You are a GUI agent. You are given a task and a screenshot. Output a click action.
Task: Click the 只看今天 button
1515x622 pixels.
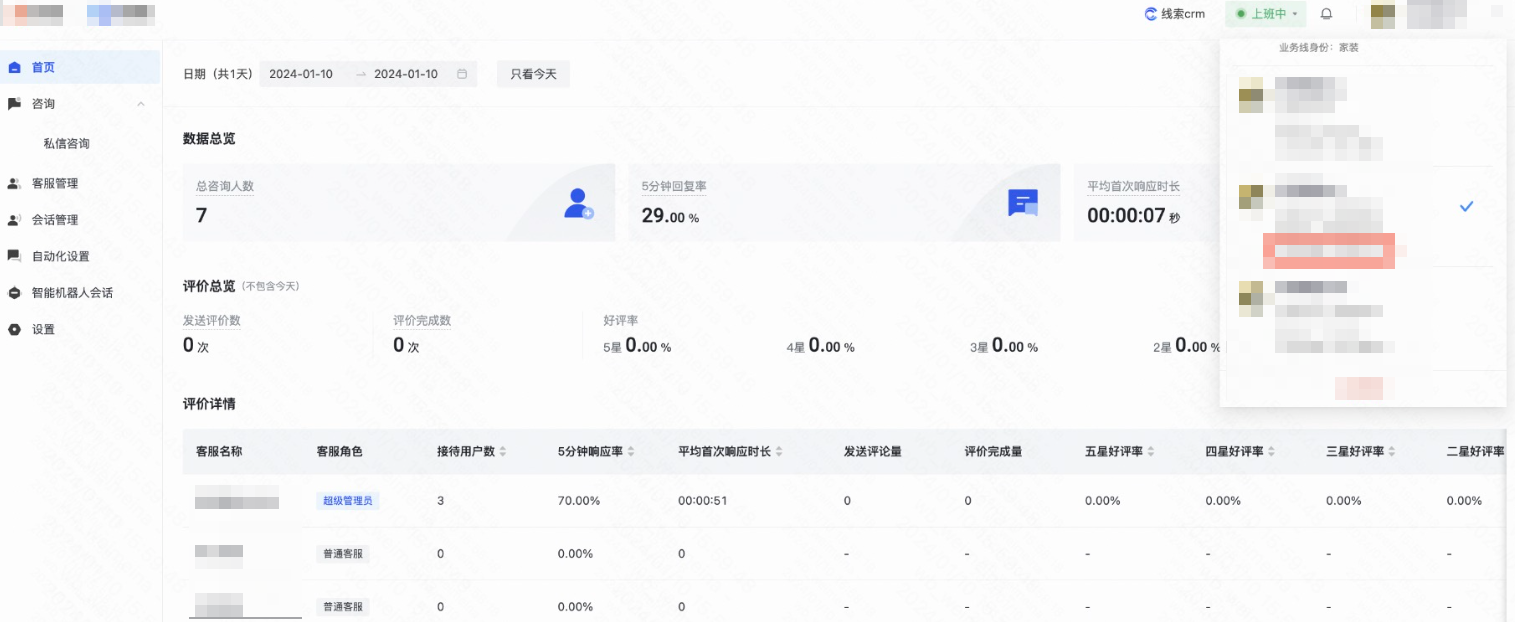(x=532, y=73)
